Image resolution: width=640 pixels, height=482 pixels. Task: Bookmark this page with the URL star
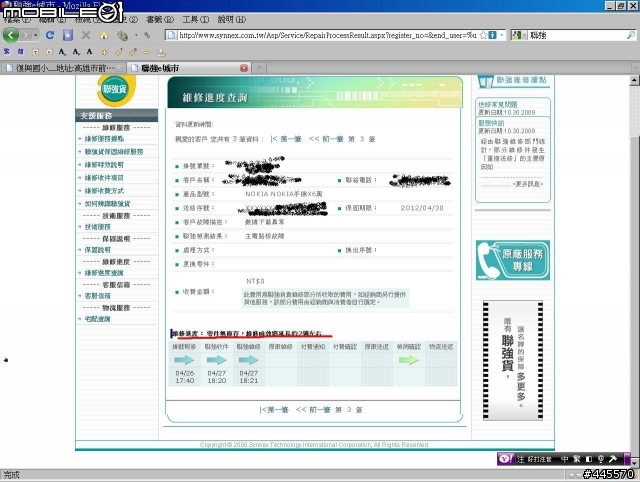pyautogui.click(x=483, y=36)
